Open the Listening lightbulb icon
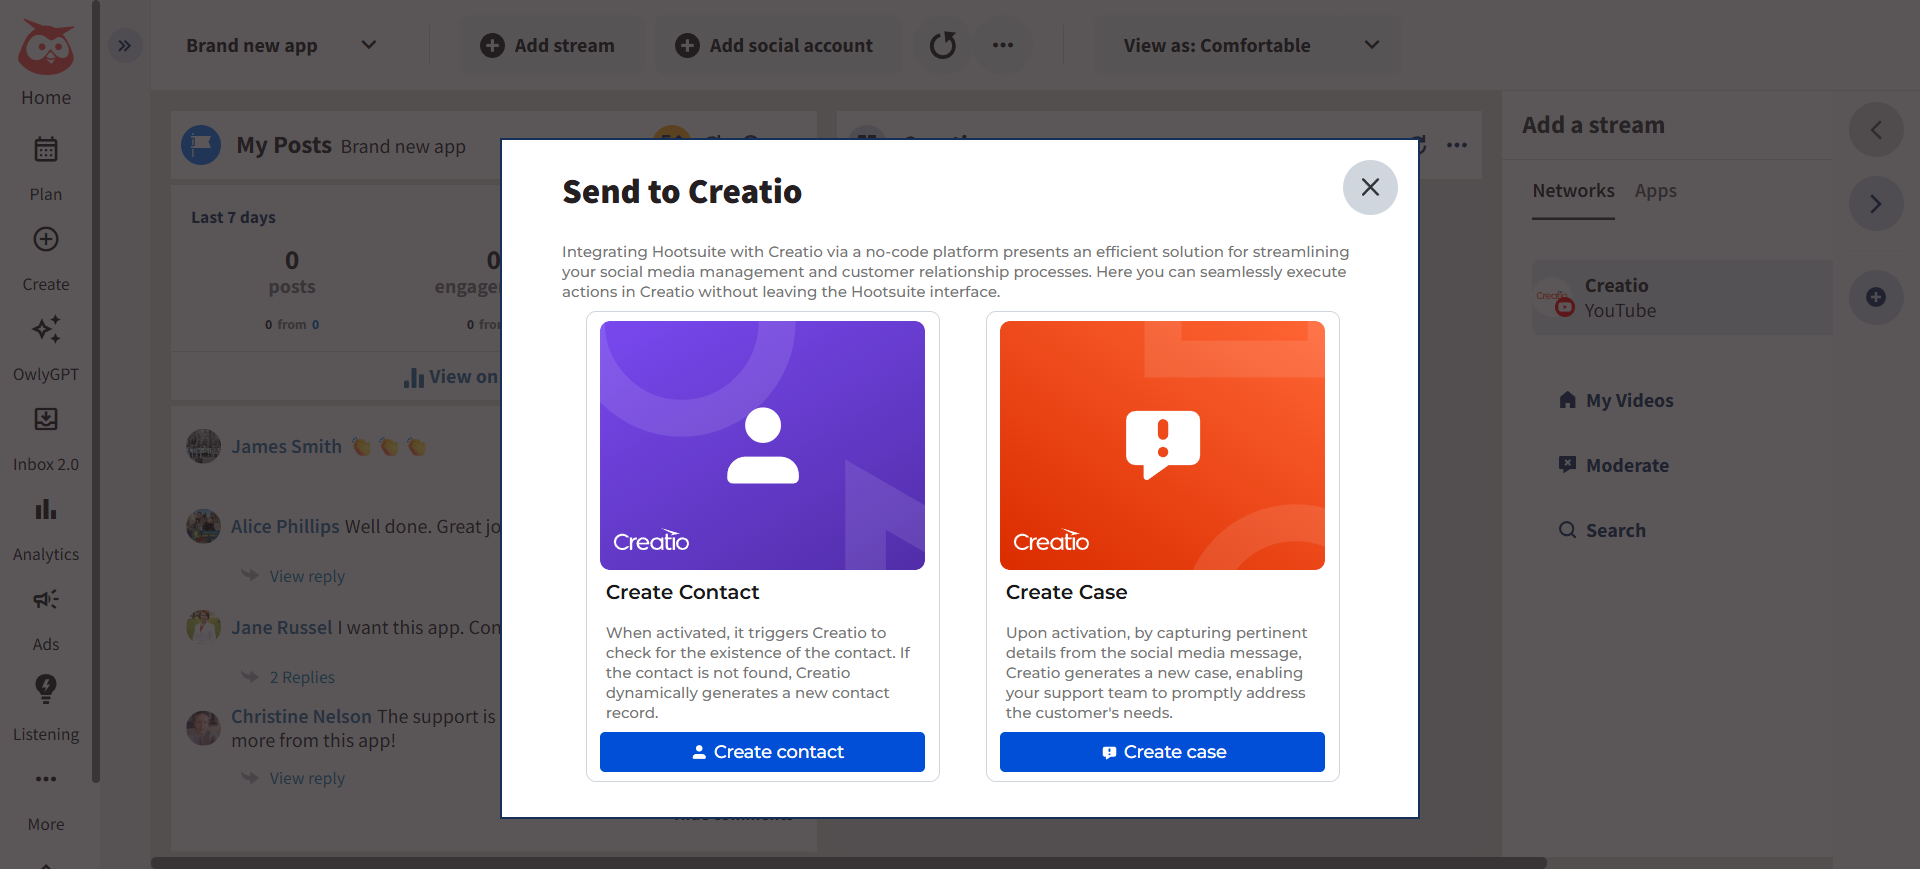1920x869 pixels. (46, 688)
